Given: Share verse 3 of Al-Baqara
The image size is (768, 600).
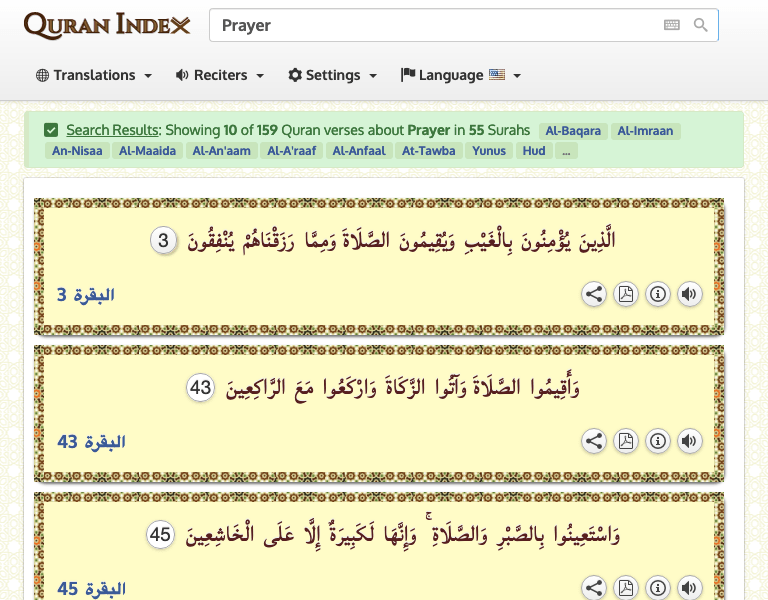Looking at the screenshot, I should 594,294.
